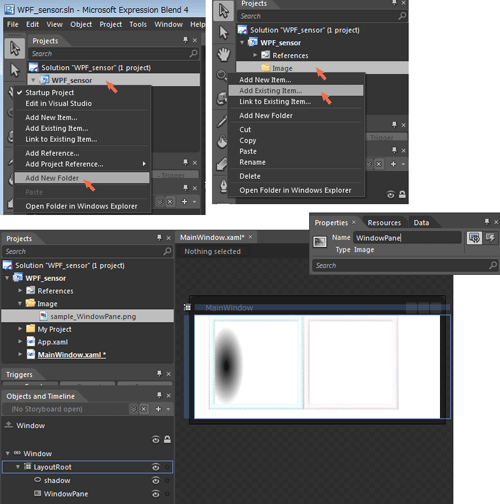The image size is (500, 504).
Task: Click the plus button next to No Storyboard open
Action: (x=158, y=409)
